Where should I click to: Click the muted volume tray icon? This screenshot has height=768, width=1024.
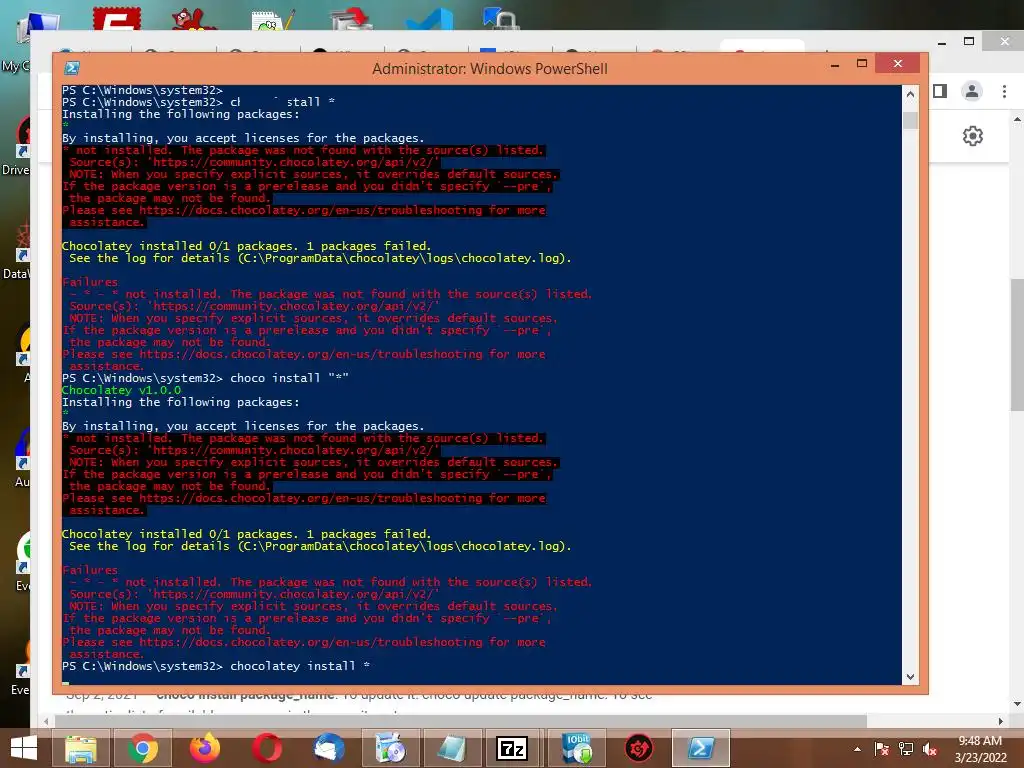[930, 749]
